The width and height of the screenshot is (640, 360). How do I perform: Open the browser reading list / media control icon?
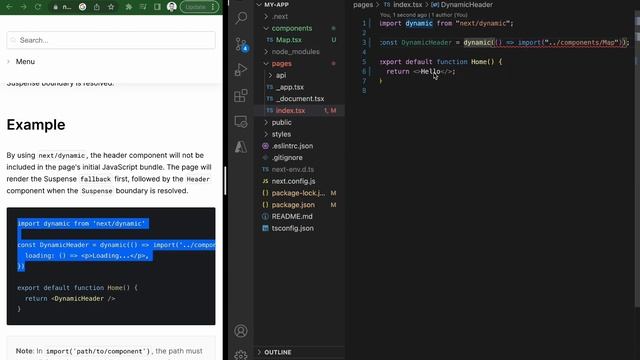(143, 7)
